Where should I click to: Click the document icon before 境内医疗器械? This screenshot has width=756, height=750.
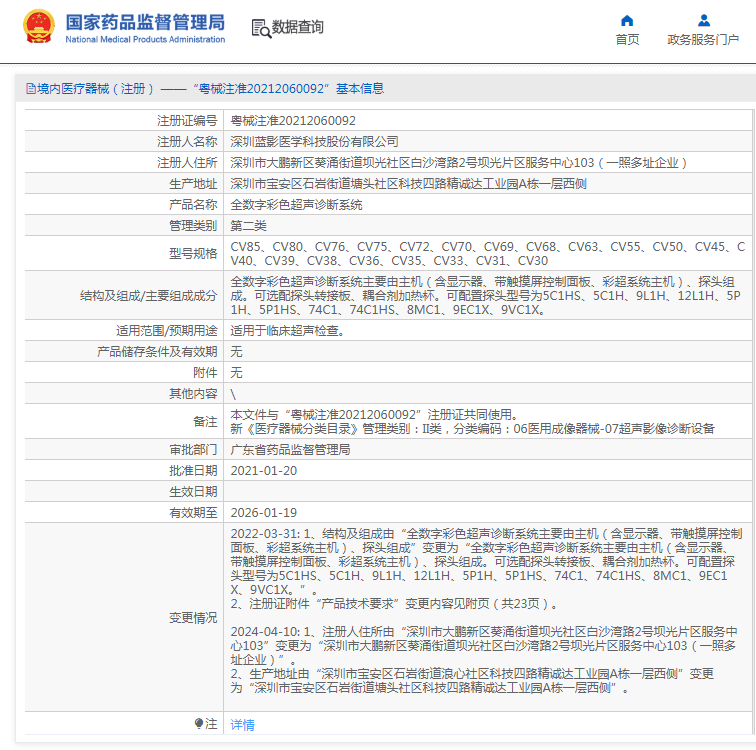pyautogui.click(x=30, y=89)
